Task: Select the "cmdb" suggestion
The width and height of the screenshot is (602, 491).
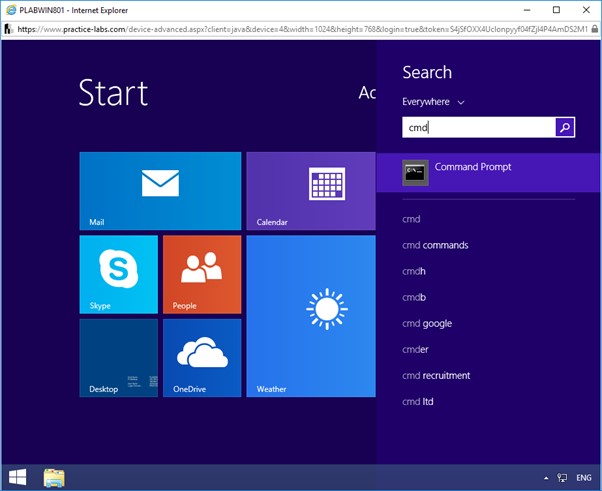Action: point(413,297)
